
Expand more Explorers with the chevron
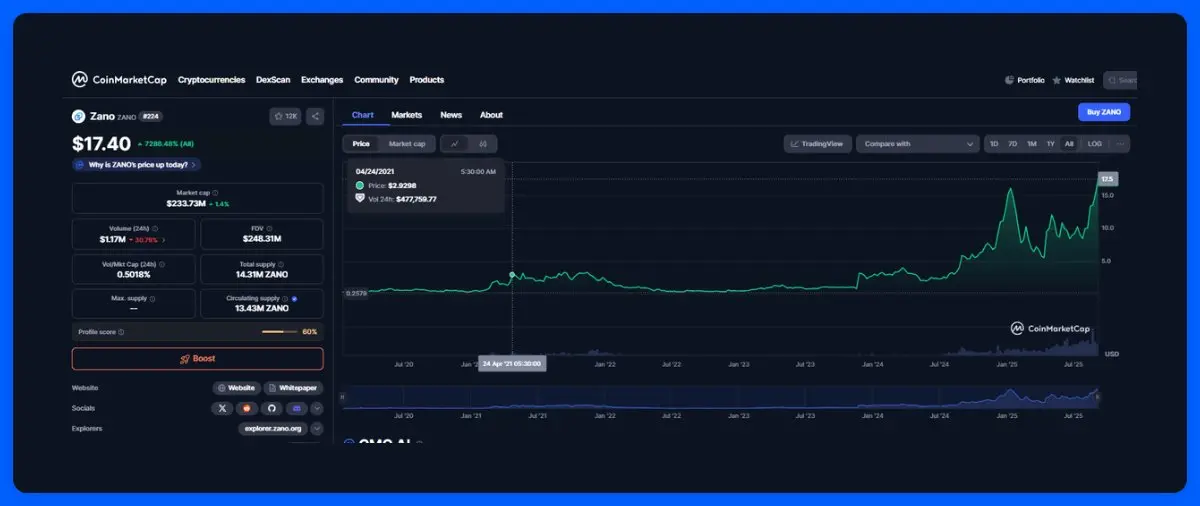click(x=317, y=429)
